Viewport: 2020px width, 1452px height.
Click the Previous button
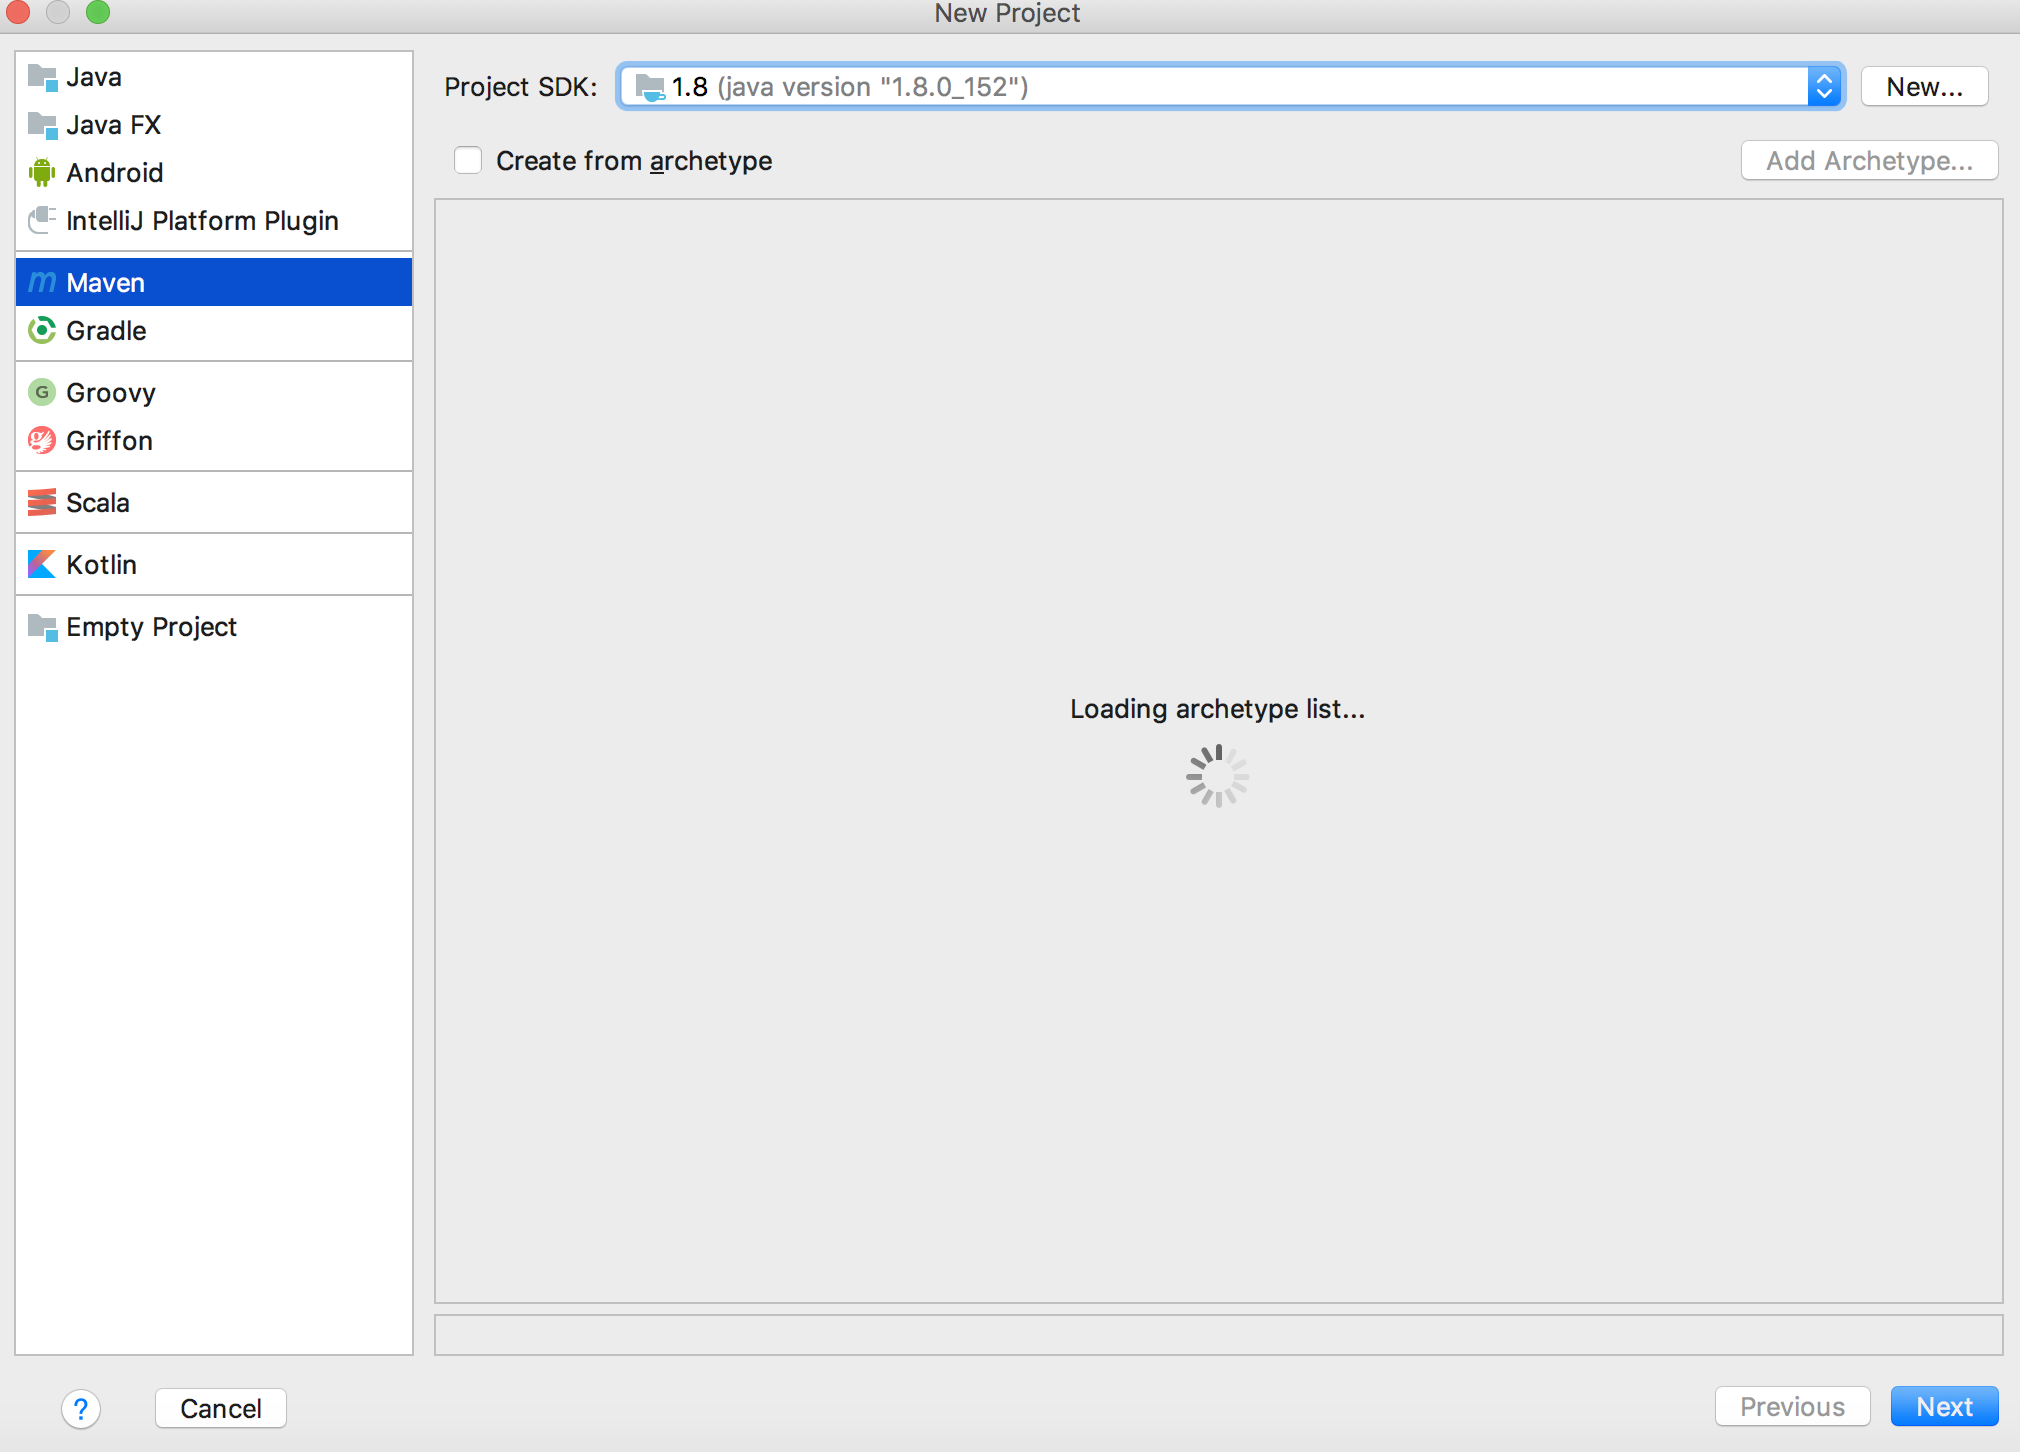(x=1792, y=1407)
